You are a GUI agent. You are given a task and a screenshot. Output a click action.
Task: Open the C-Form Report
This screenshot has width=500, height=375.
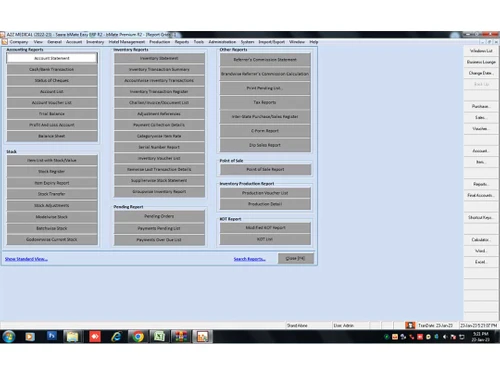point(265,131)
